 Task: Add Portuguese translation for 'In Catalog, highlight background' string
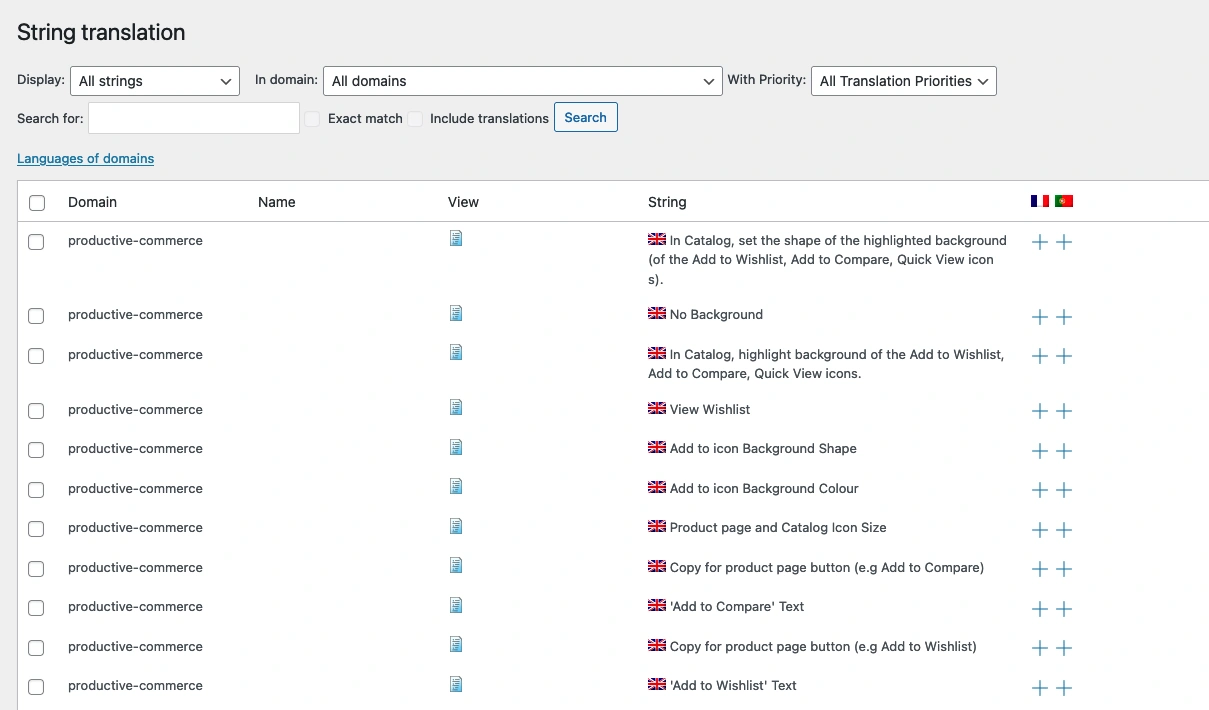[x=1064, y=356]
